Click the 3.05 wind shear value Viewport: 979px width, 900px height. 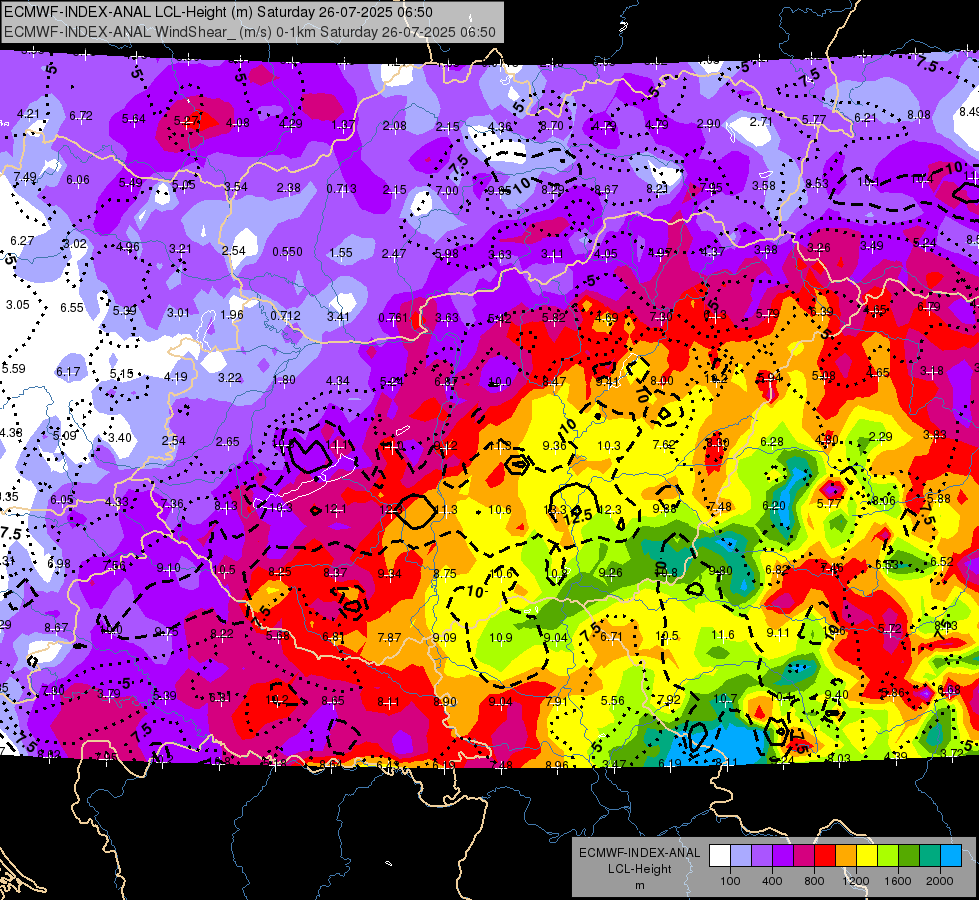[x=17, y=305]
